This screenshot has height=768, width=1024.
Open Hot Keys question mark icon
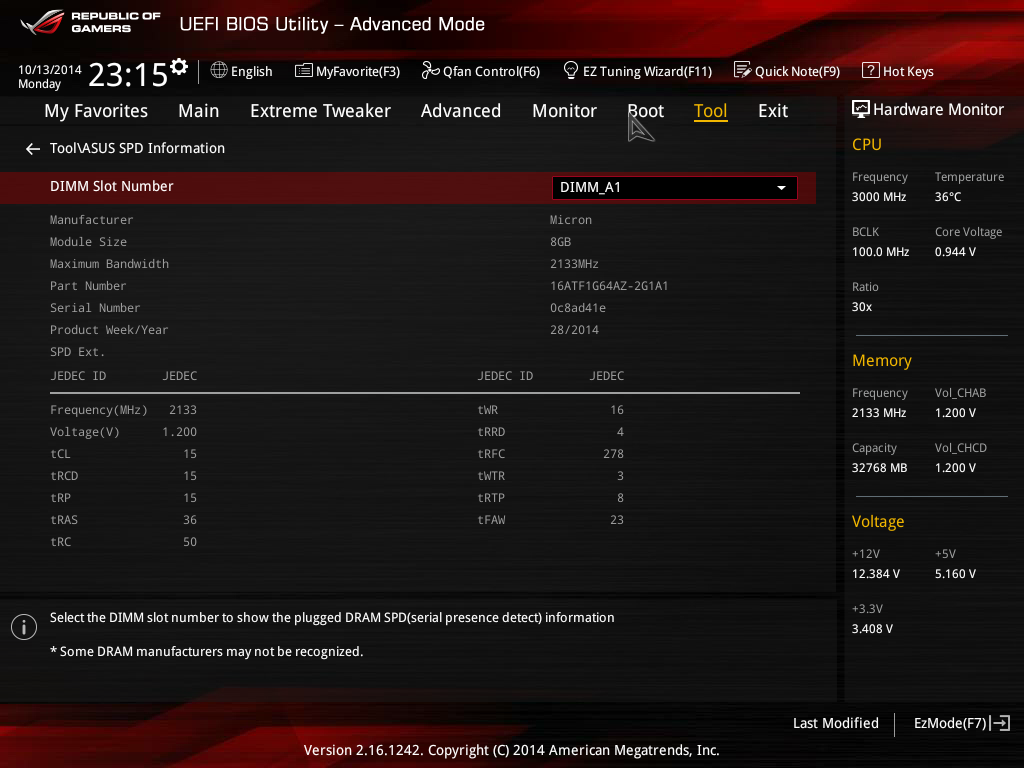pyautogui.click(x=871, y=70)
